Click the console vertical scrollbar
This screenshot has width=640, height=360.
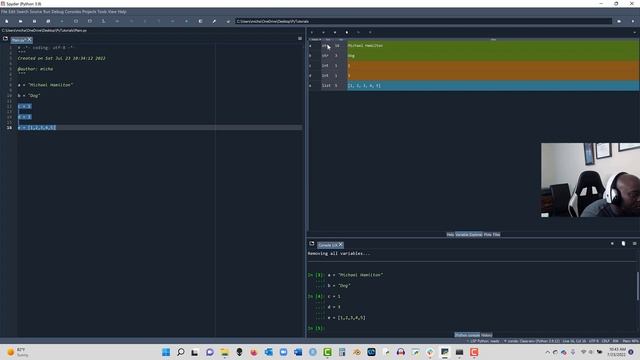pyautogui.click(x=638, y=286)
